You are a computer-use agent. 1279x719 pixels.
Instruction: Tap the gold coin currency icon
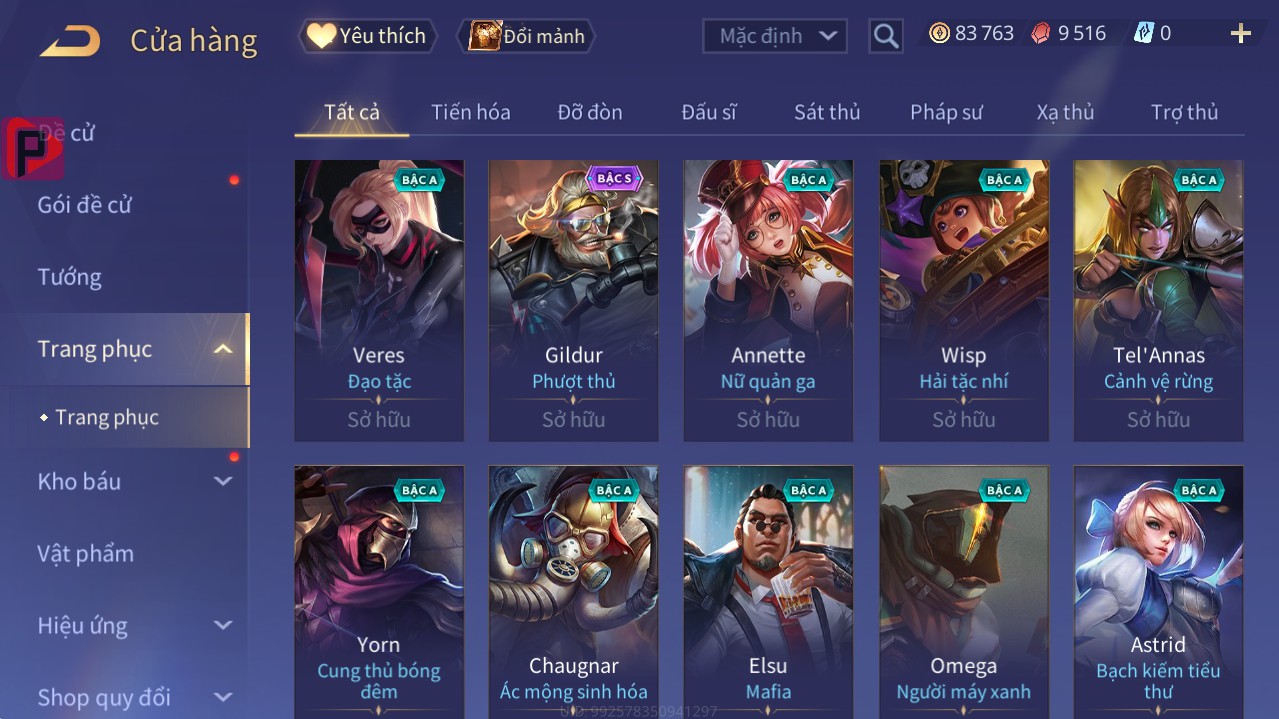[x=939, y=33]
